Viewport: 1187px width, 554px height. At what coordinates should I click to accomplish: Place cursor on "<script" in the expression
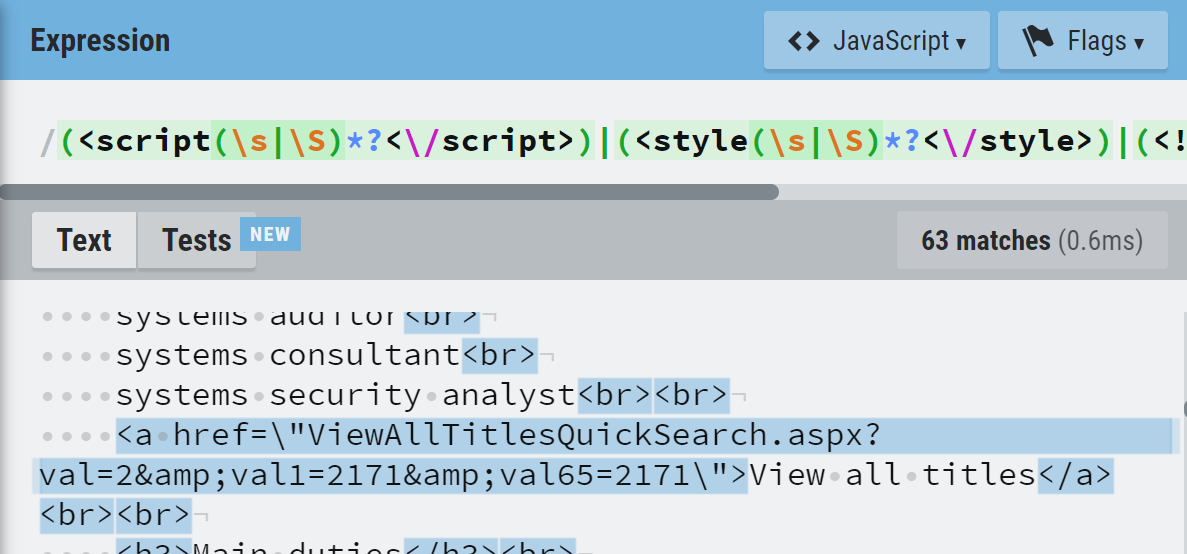(144, 142)
